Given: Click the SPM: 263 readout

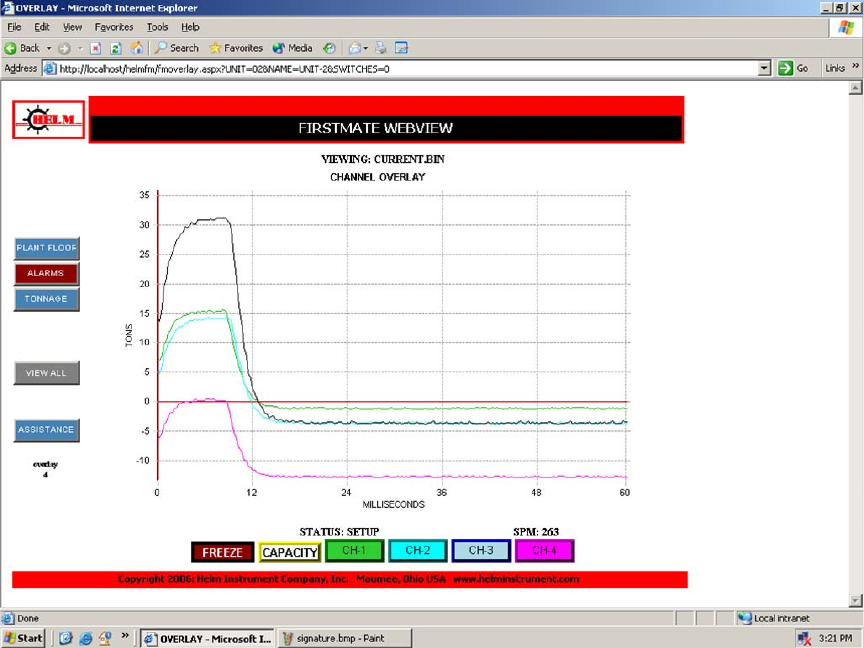Looking at the screenshot, I should coord(536,532).
